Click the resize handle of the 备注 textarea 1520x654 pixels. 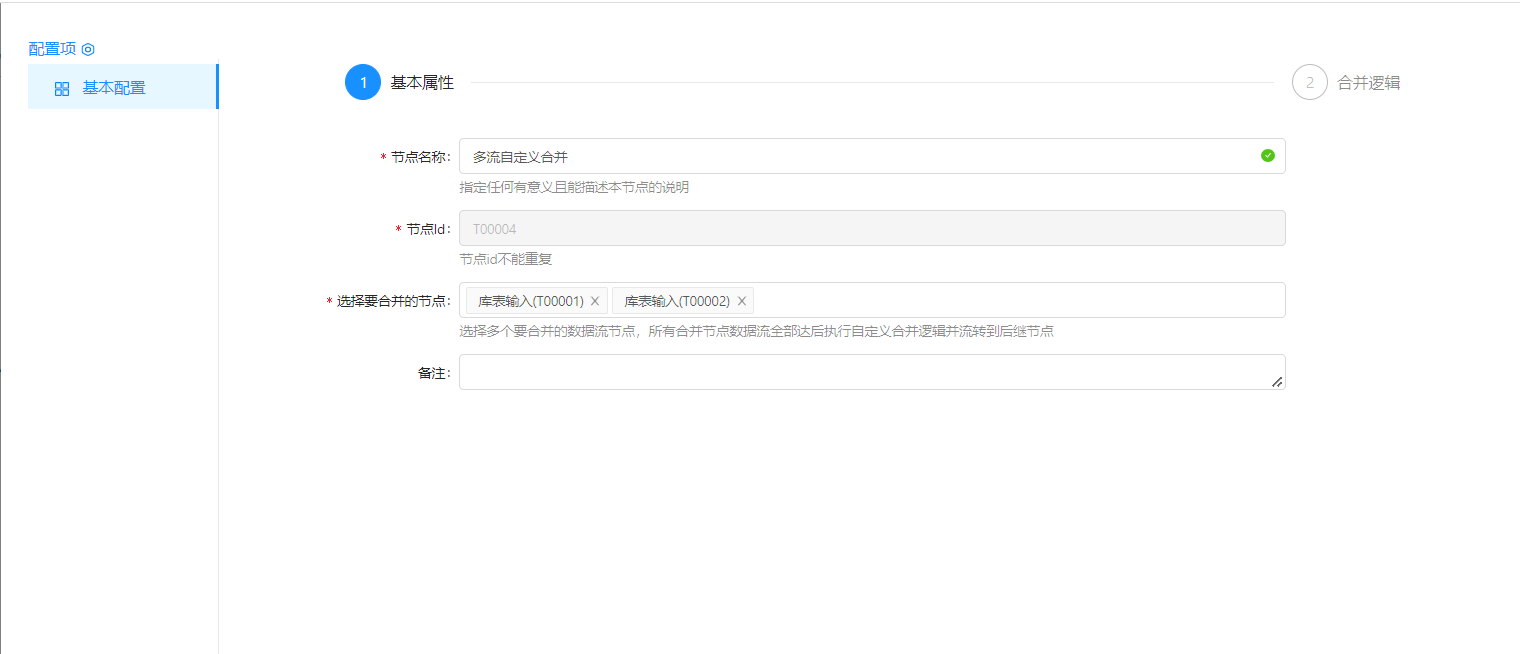1276,381
